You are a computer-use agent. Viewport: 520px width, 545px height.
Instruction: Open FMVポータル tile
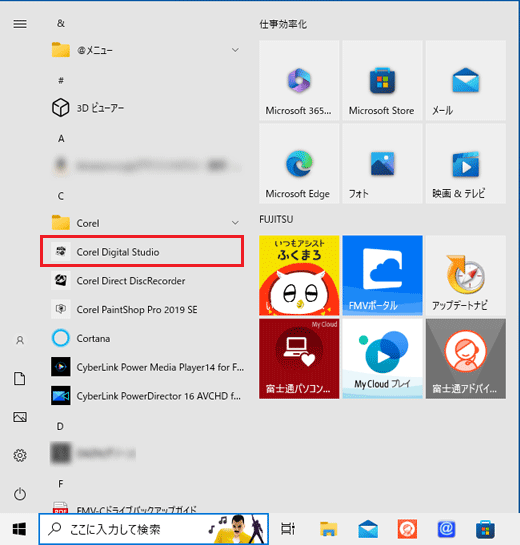coord(382,275)
